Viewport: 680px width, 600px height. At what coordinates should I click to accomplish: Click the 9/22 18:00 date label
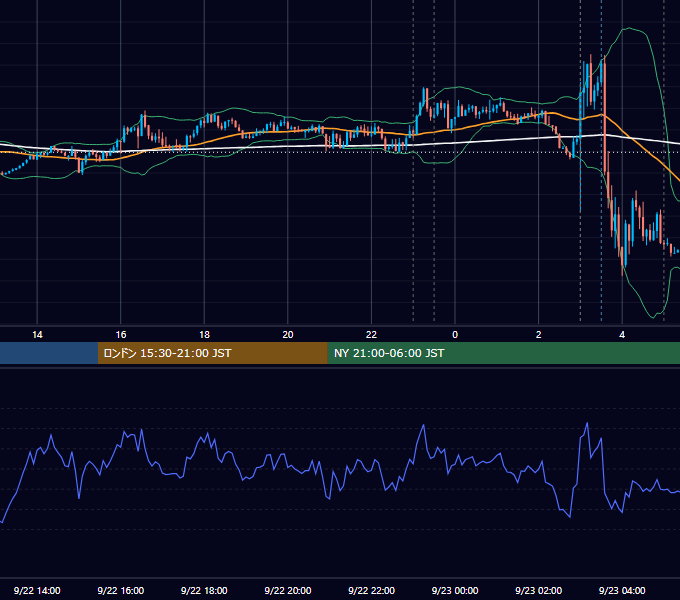coord(204,590)
